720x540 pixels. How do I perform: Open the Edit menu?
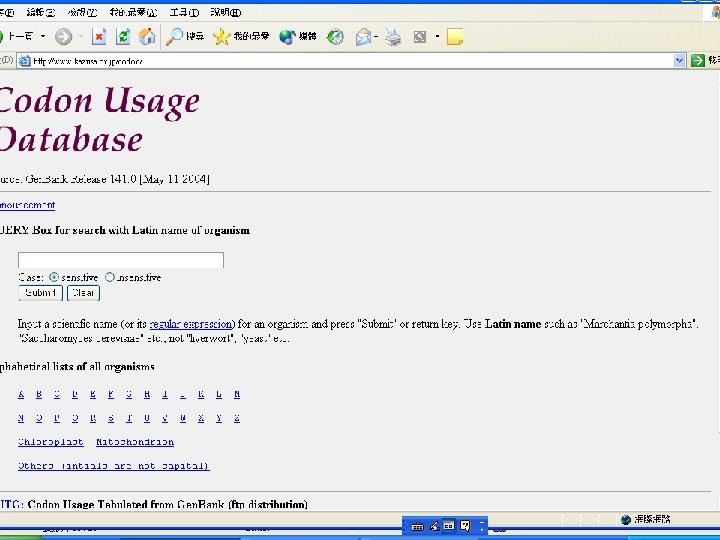point(40,12)
